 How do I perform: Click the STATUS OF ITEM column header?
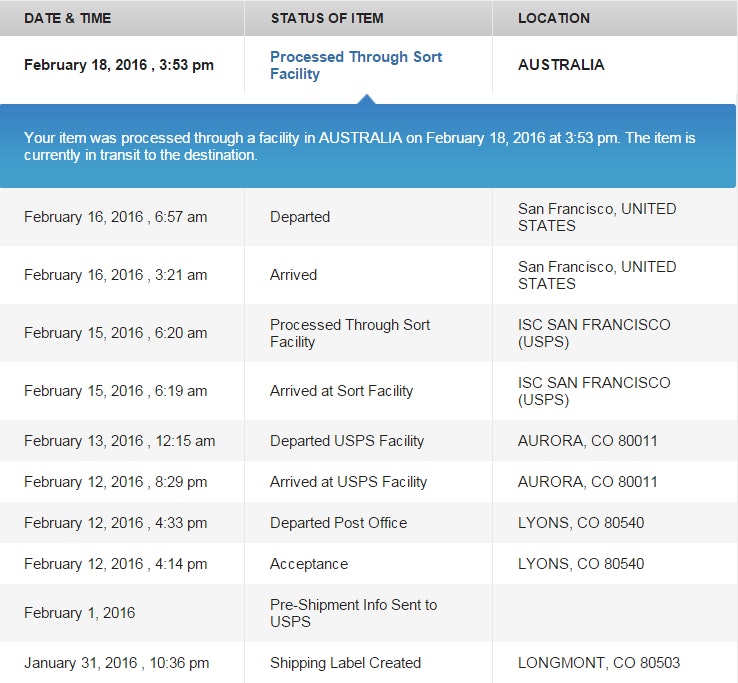pyautogui.click(x=326, y=18)
